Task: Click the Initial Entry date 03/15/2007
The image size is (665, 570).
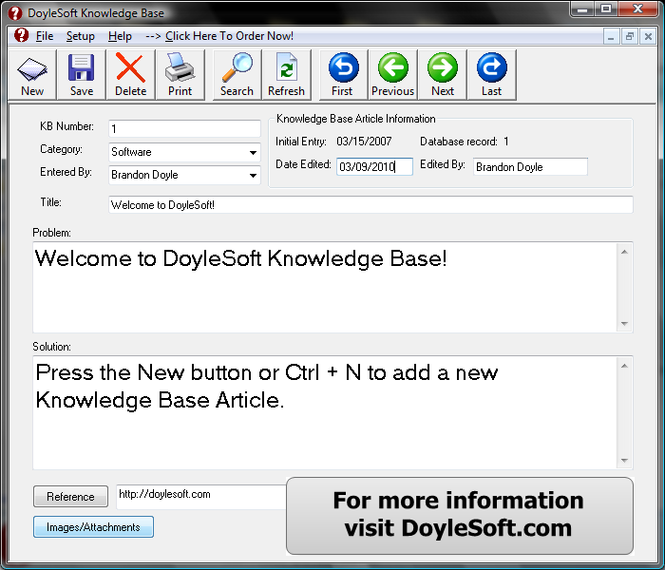Action: (364, 141)
